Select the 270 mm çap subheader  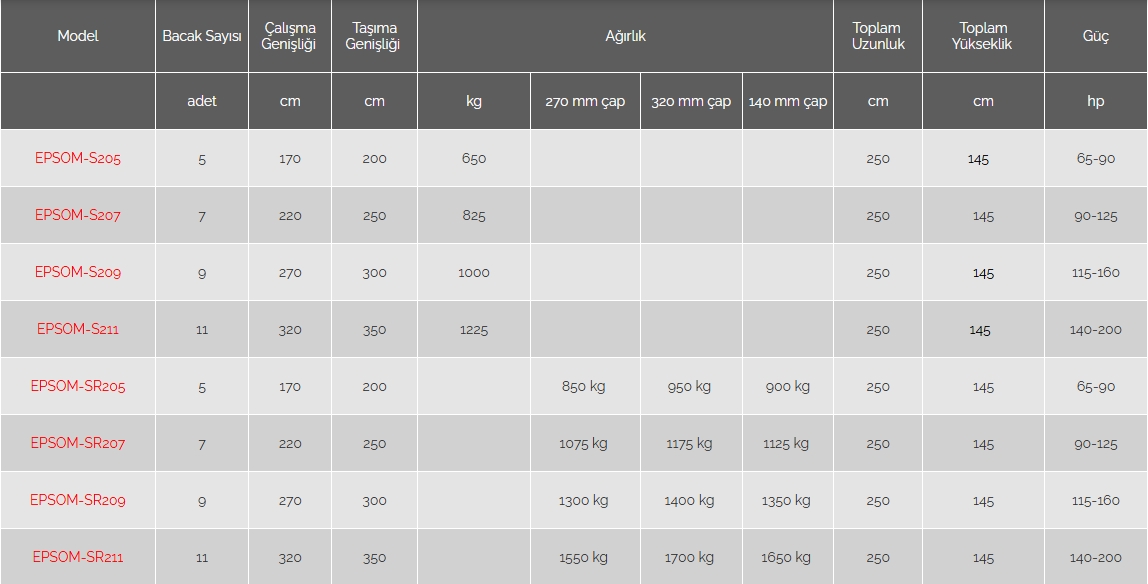point(585,101)
